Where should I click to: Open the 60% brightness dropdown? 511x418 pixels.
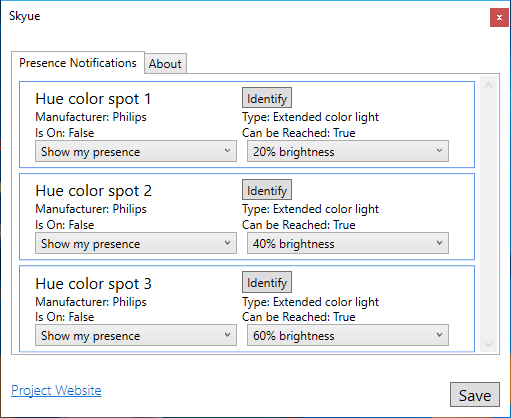348,335
